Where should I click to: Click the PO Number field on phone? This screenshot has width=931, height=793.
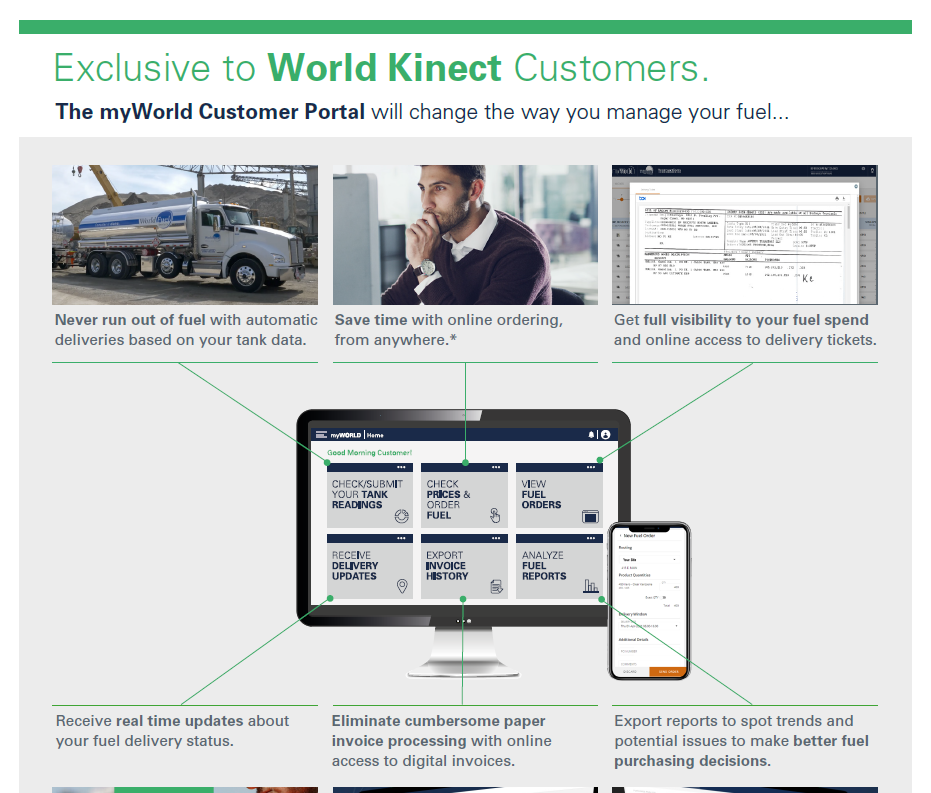pyautogui.click(x=649, y=651)
